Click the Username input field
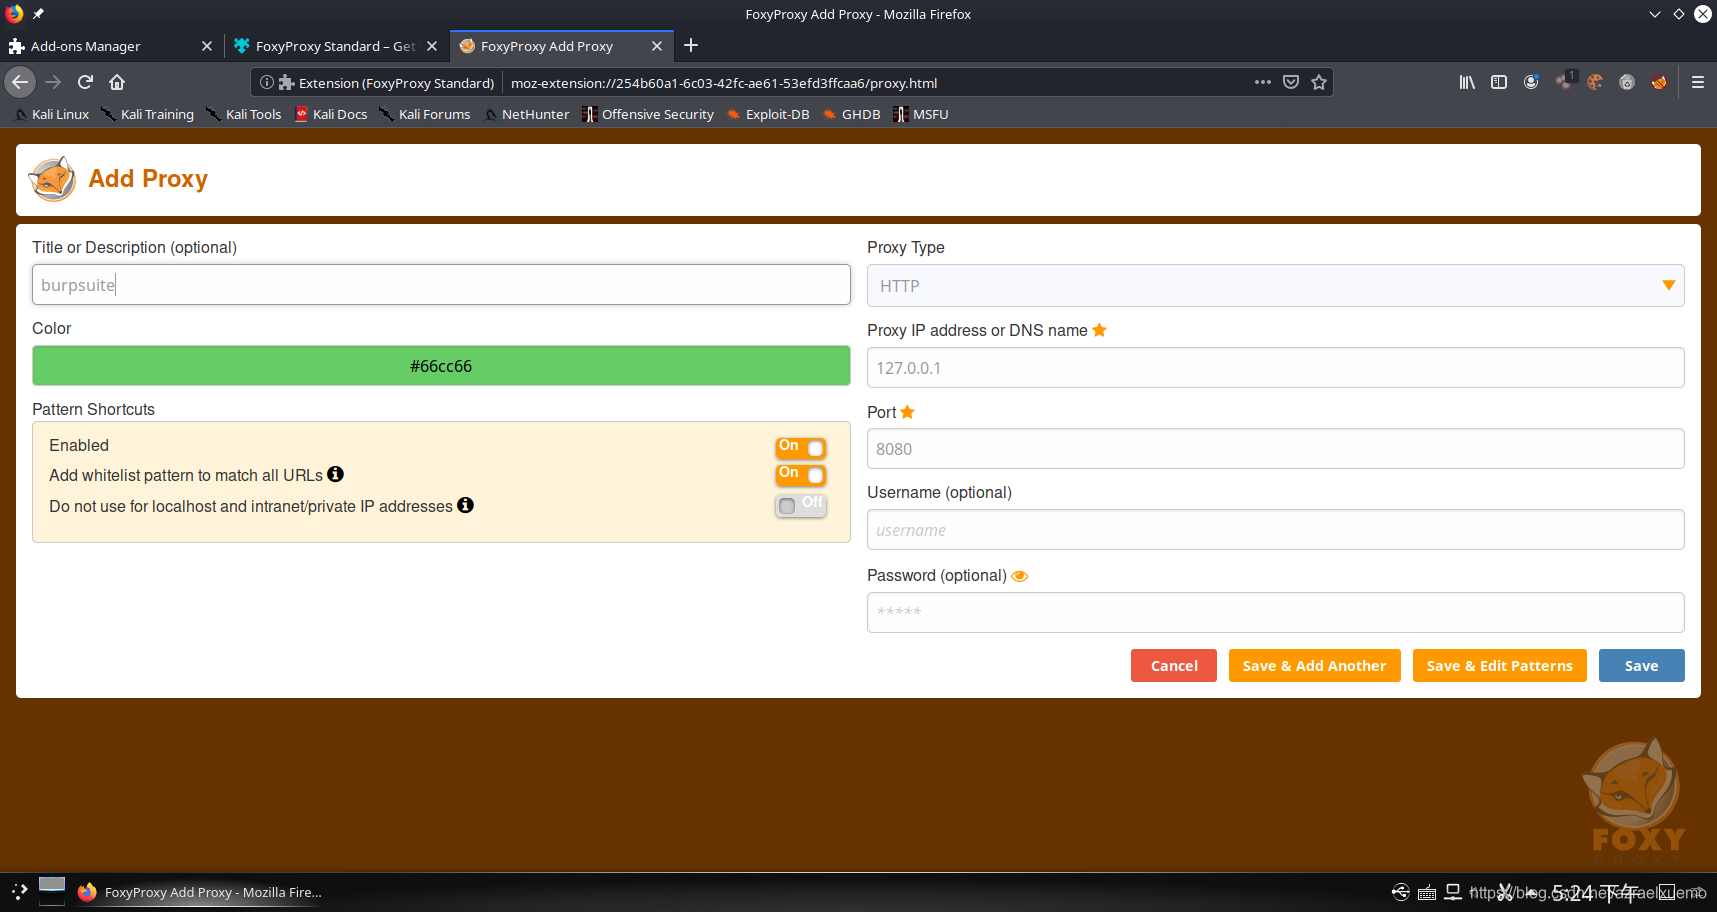This screenshot has height=912, width=1717. (x=1275, y=530)
